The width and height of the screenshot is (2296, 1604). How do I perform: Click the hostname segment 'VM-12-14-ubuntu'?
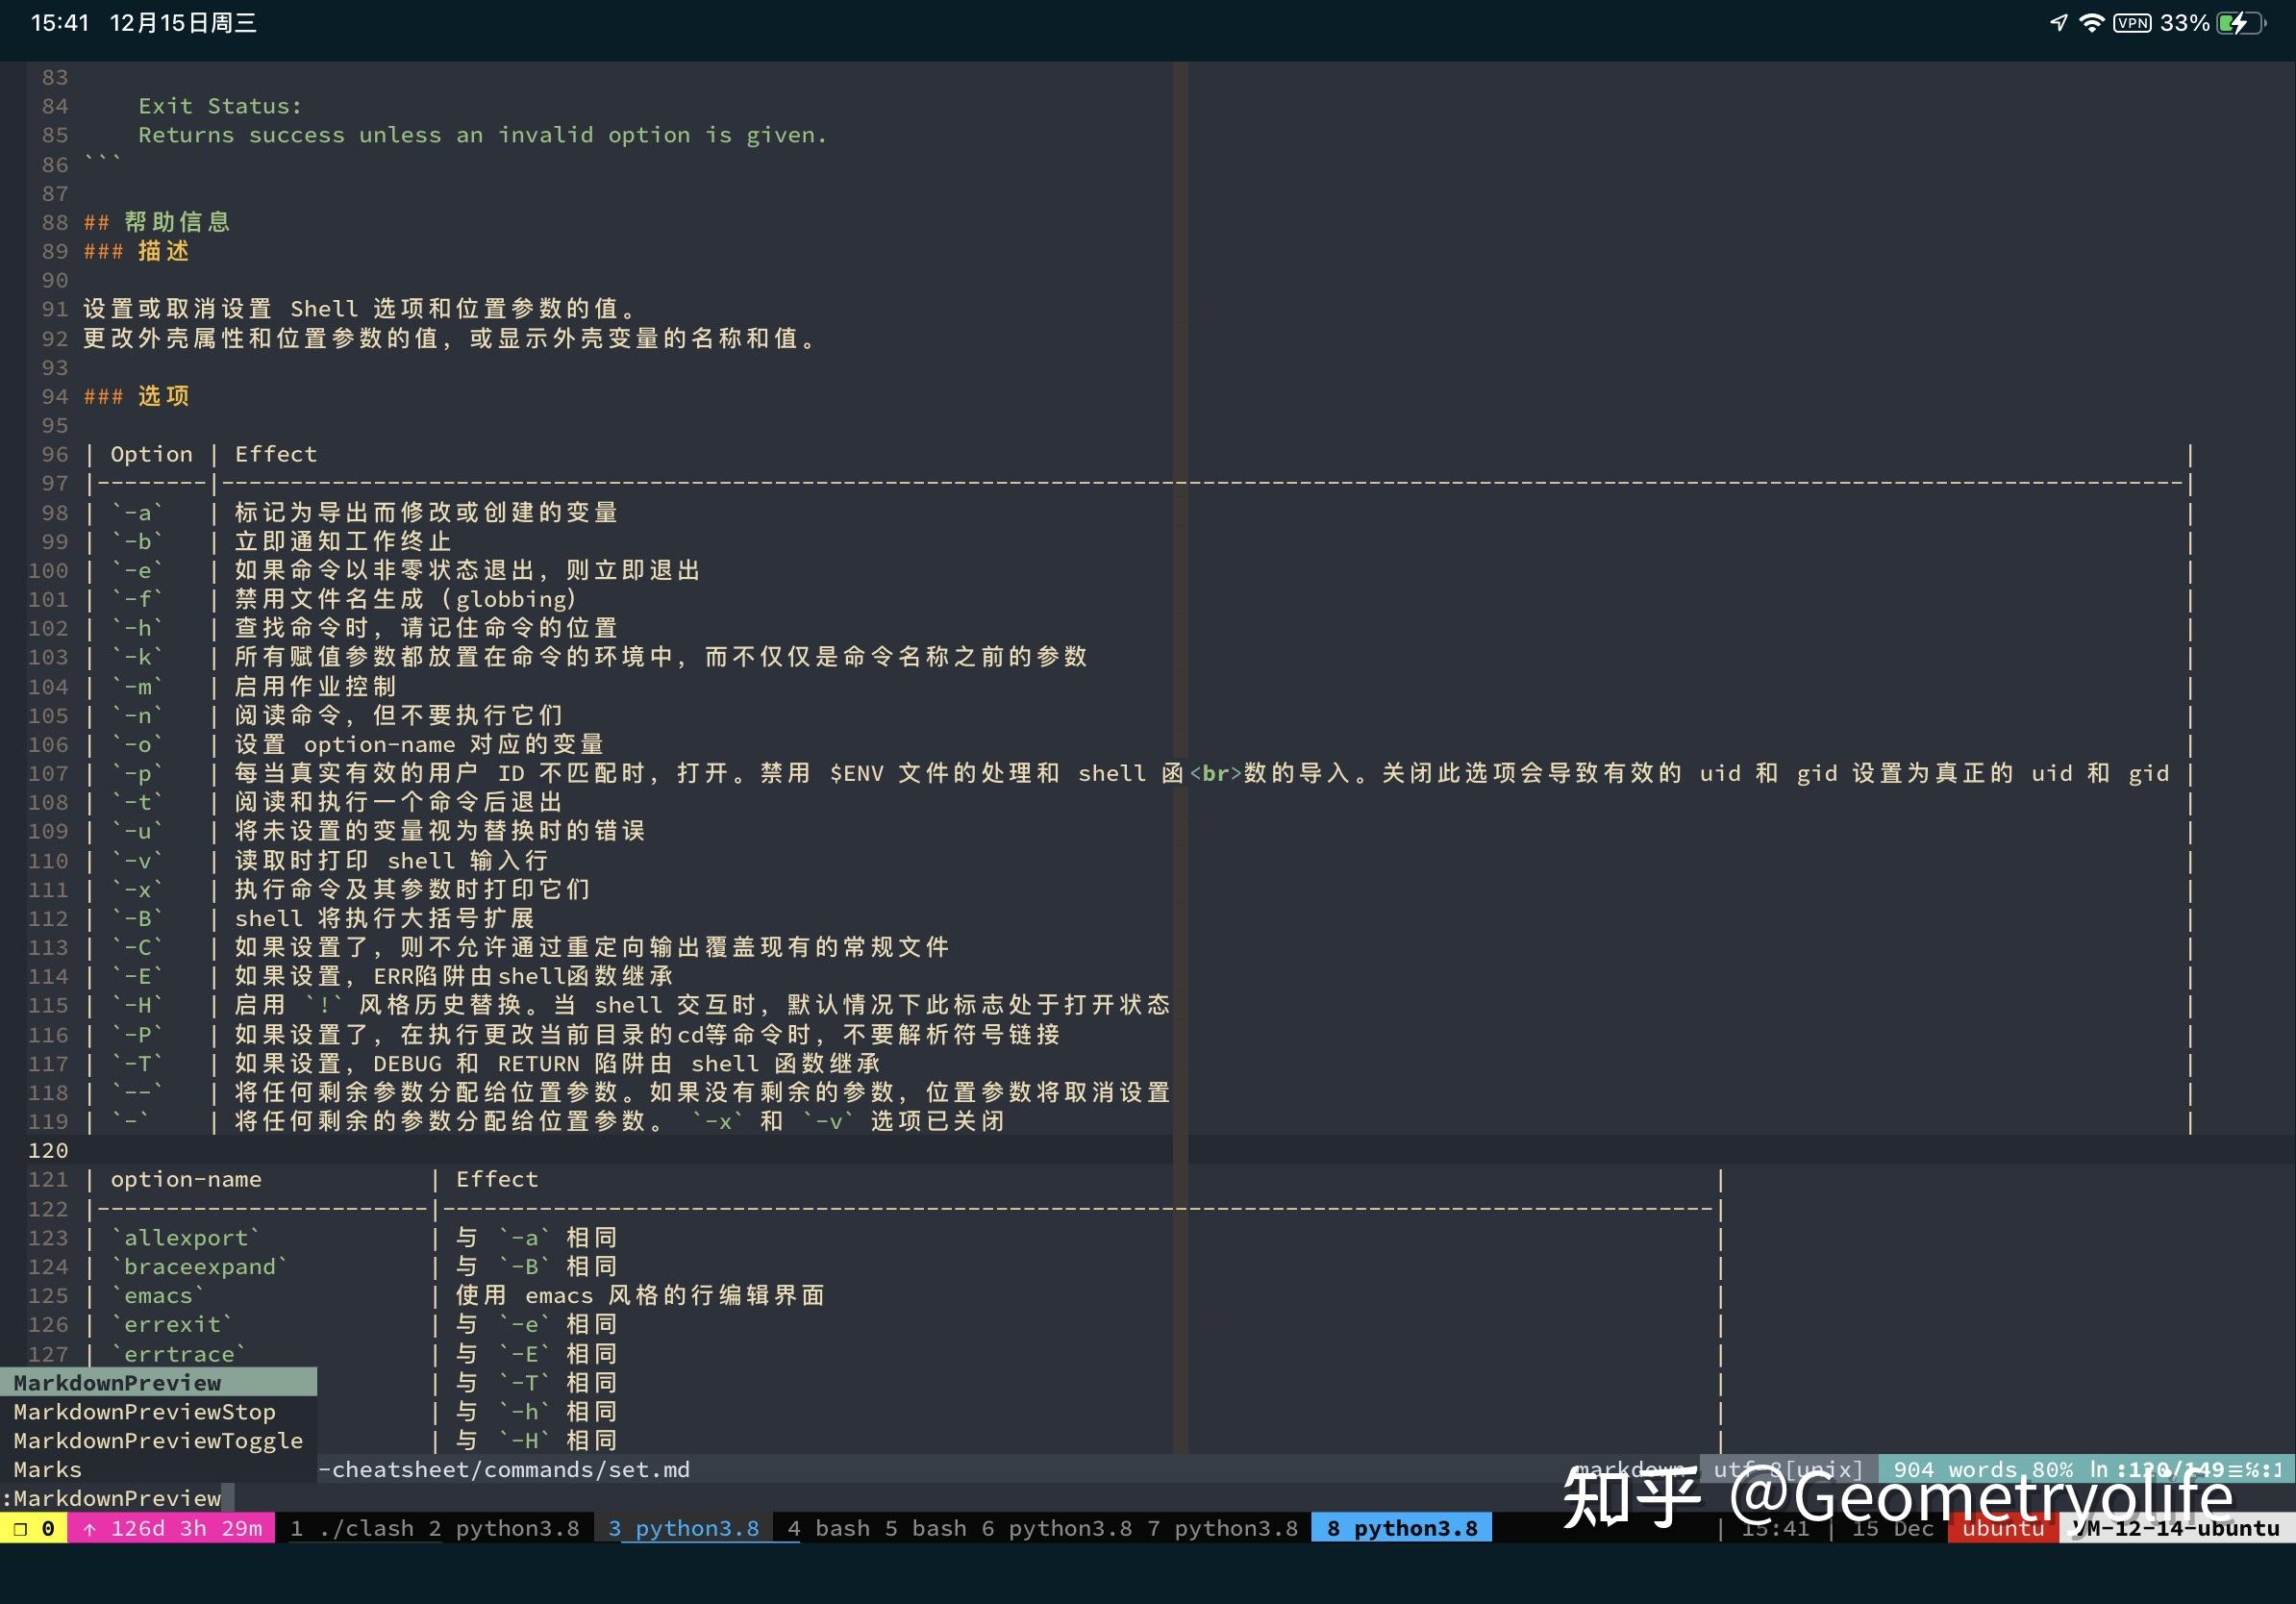click(x=2177, y=1528)
